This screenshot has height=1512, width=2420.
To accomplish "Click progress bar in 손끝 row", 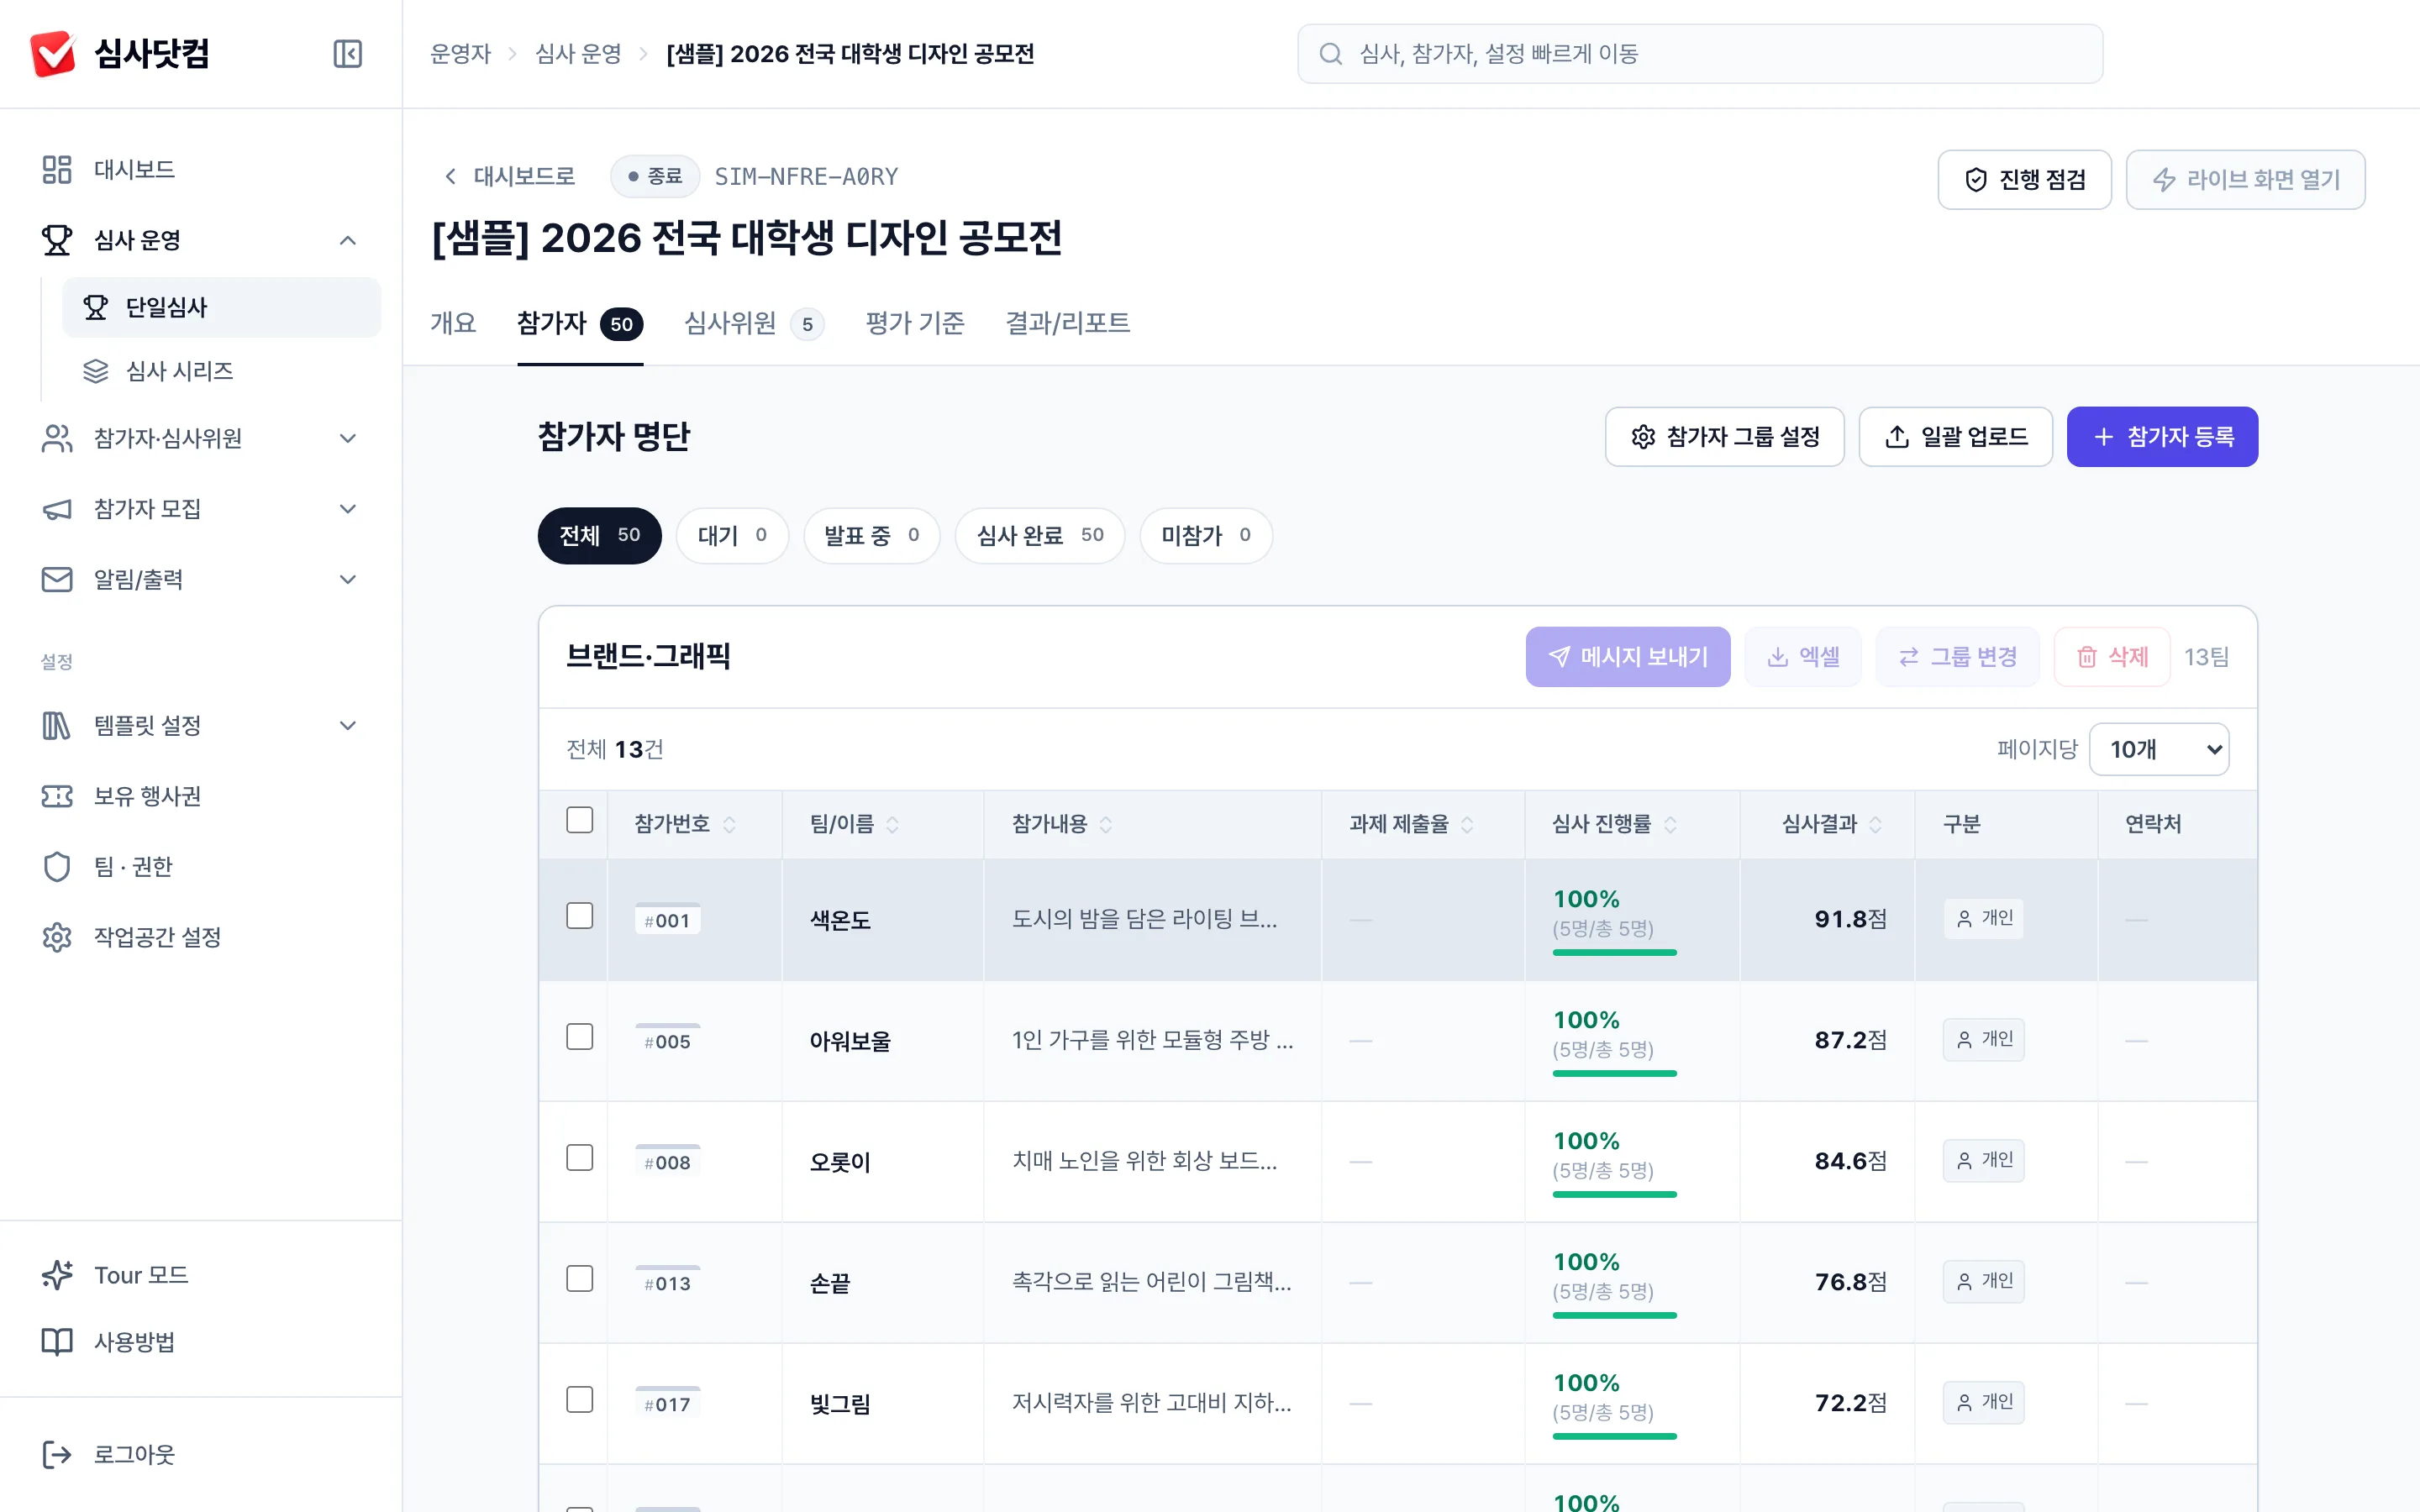I will tap(1614, 1316).
